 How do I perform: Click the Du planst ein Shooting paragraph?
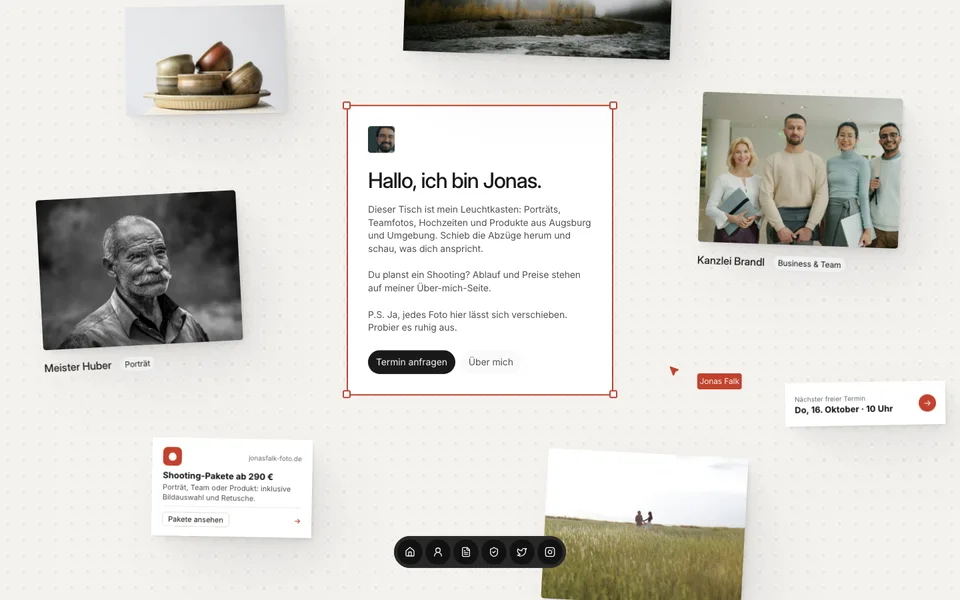(474, 281)
